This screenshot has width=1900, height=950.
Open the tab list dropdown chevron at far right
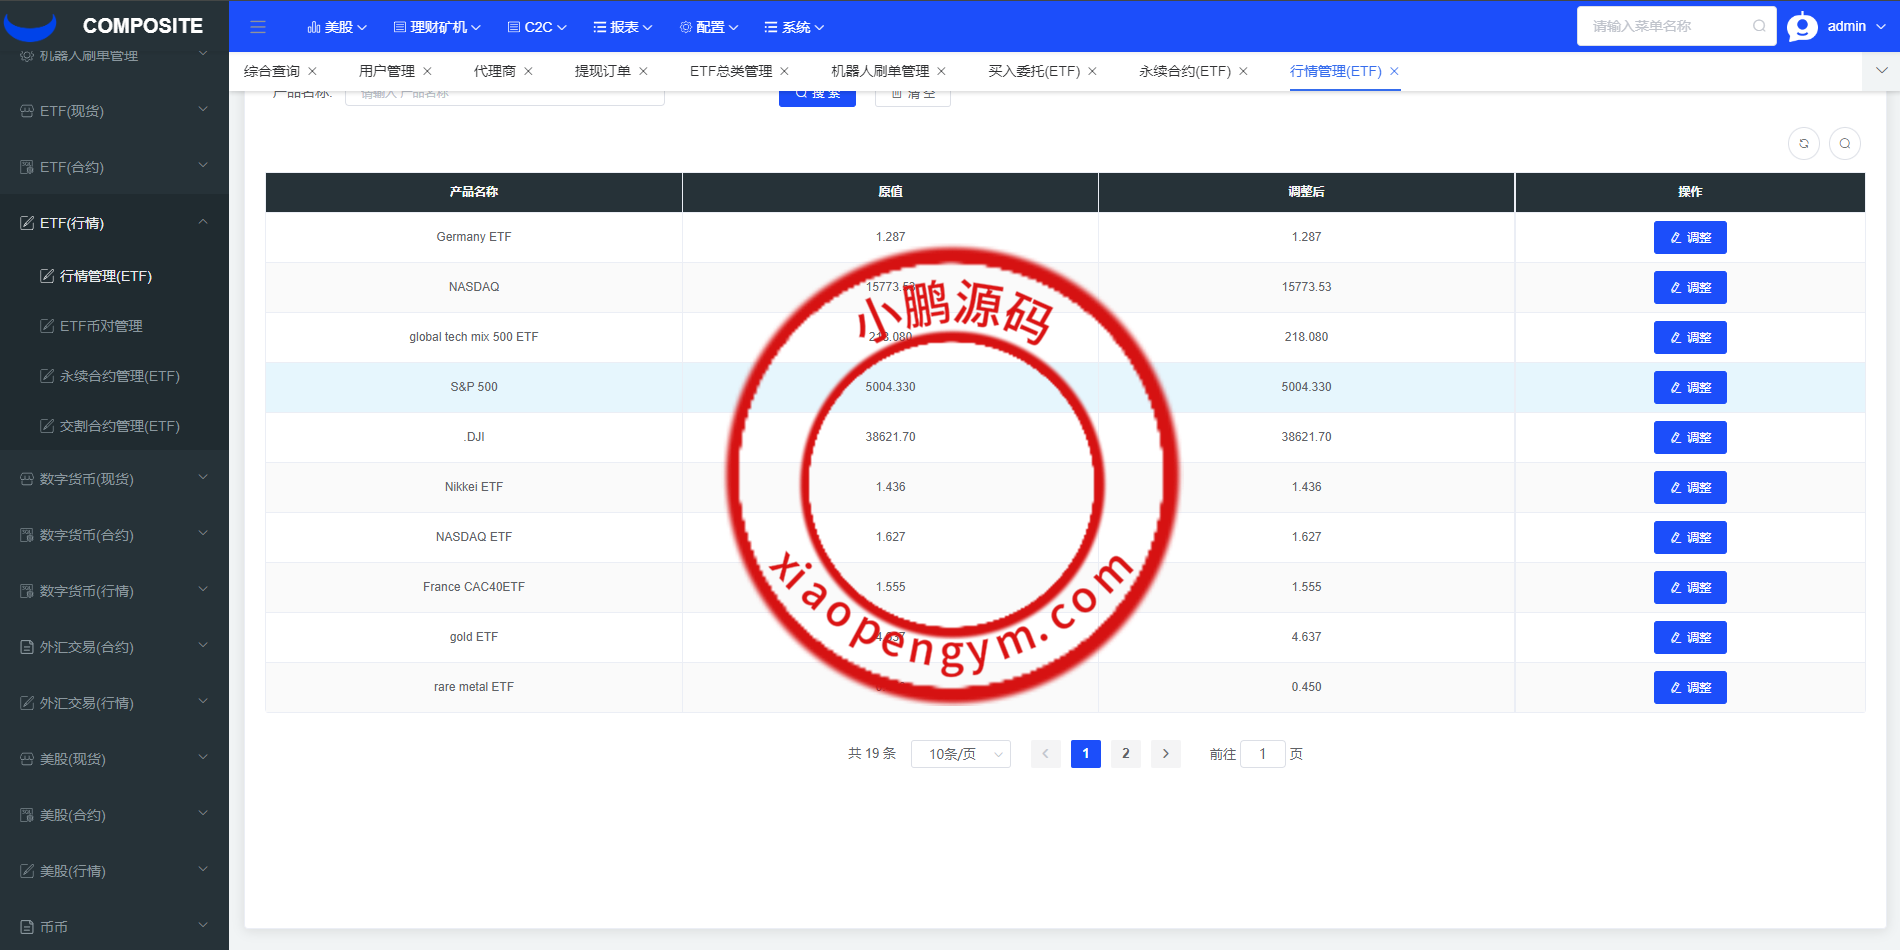coord(1881,71)
